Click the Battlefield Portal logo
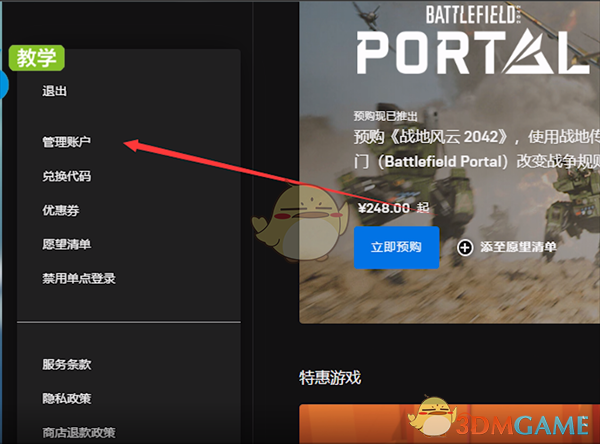This screenshot has height=444, width=600. (474, 39)
